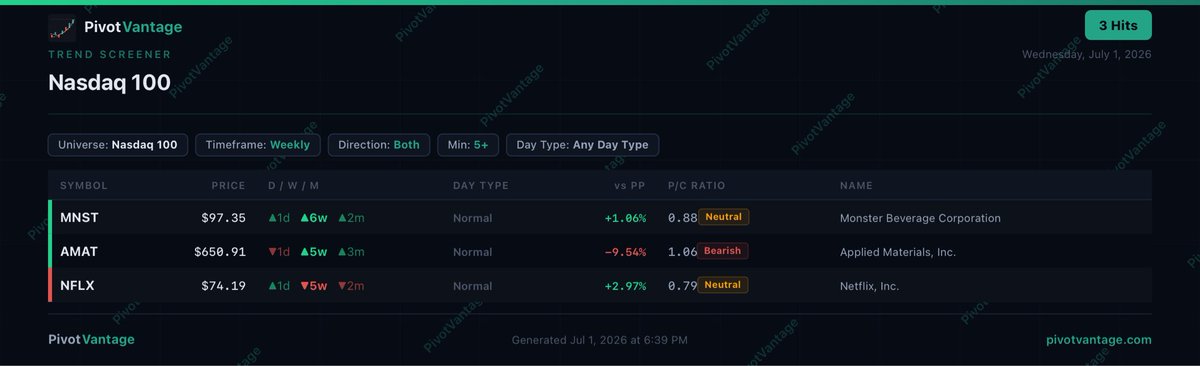The height and width of the screenshot is (366, 1200).
Task: Click the Wednesday, July 1, 2026 date
Action: point(1087,55)
